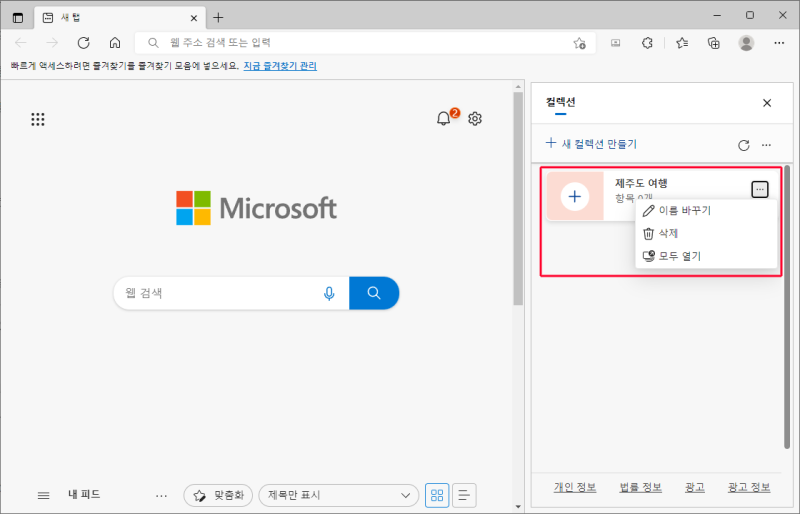Select 이름 바꾸기 from context menu
This screenshot has height=514, width=800.
[707, 210]
